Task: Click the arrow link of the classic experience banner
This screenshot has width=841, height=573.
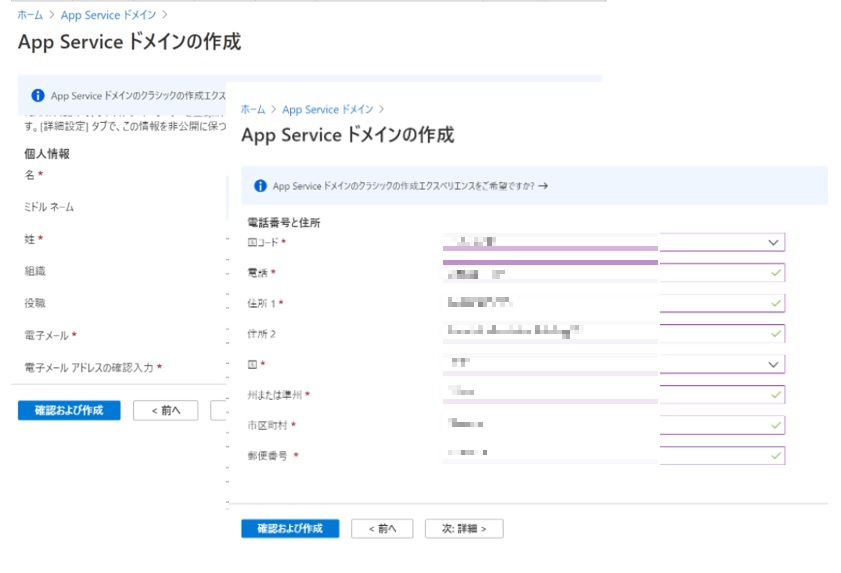Action: 543,186
